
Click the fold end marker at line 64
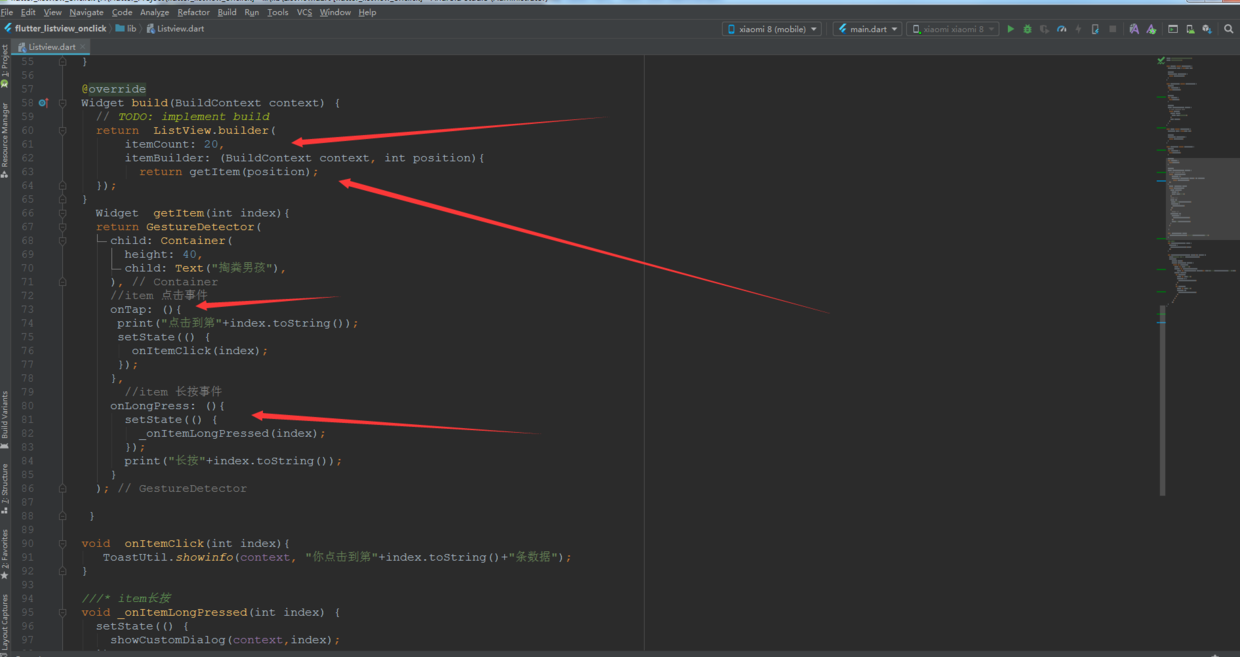pos(62,185)
